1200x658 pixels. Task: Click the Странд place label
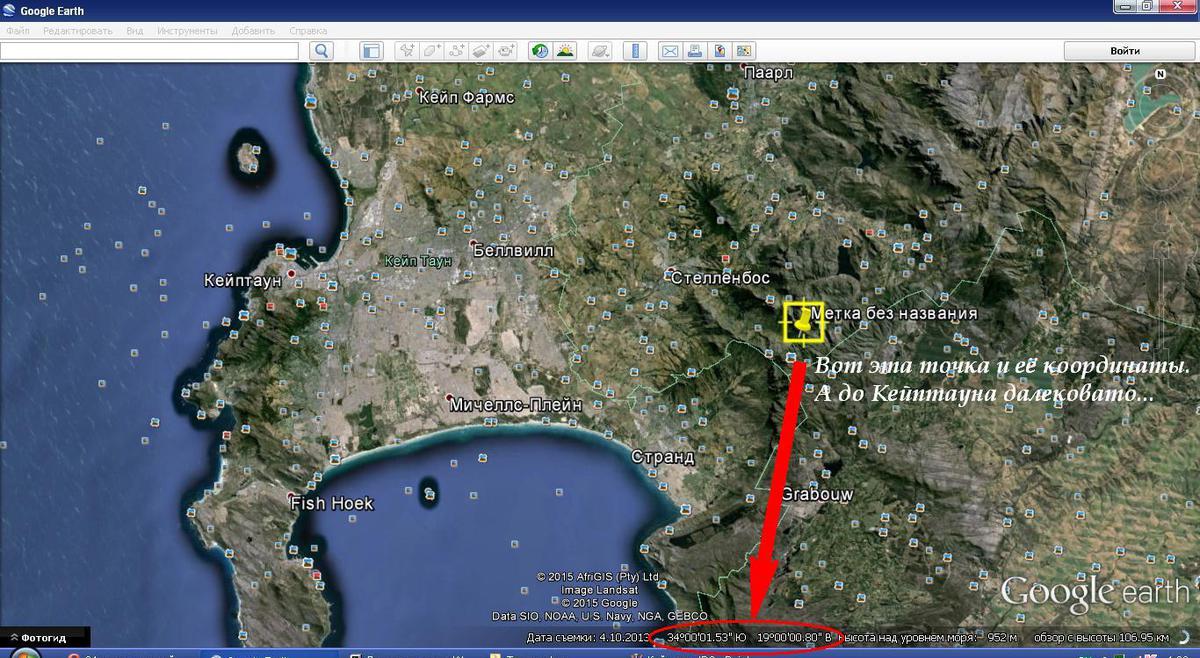click(662, 457)
